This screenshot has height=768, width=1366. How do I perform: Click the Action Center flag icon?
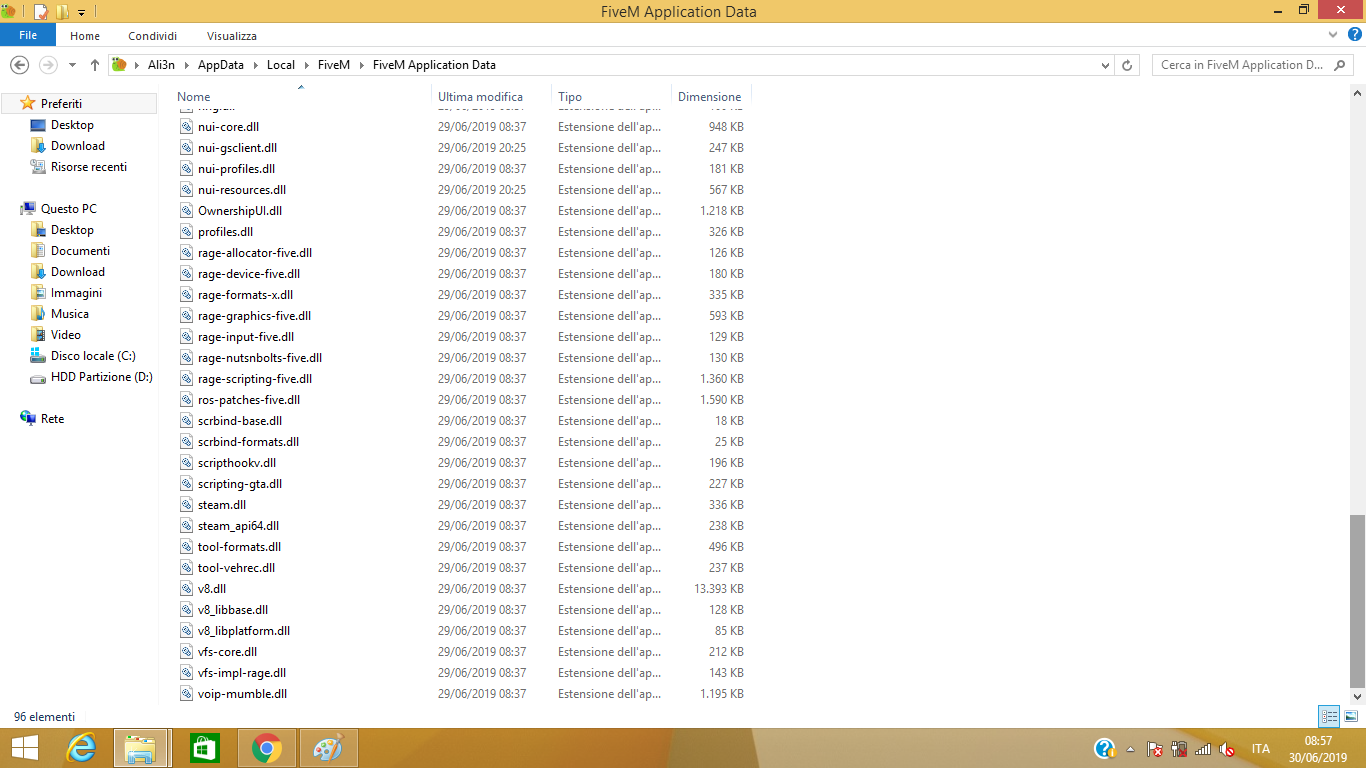1155,749
